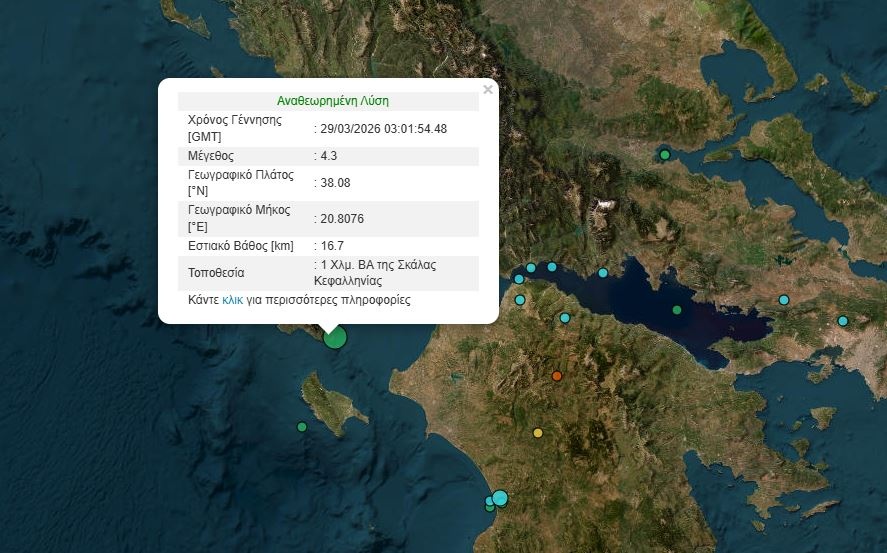Click the 'Αναθεωρημένη Λύση' popup header
The image size is (887, 553).
(x=333, y=101)
